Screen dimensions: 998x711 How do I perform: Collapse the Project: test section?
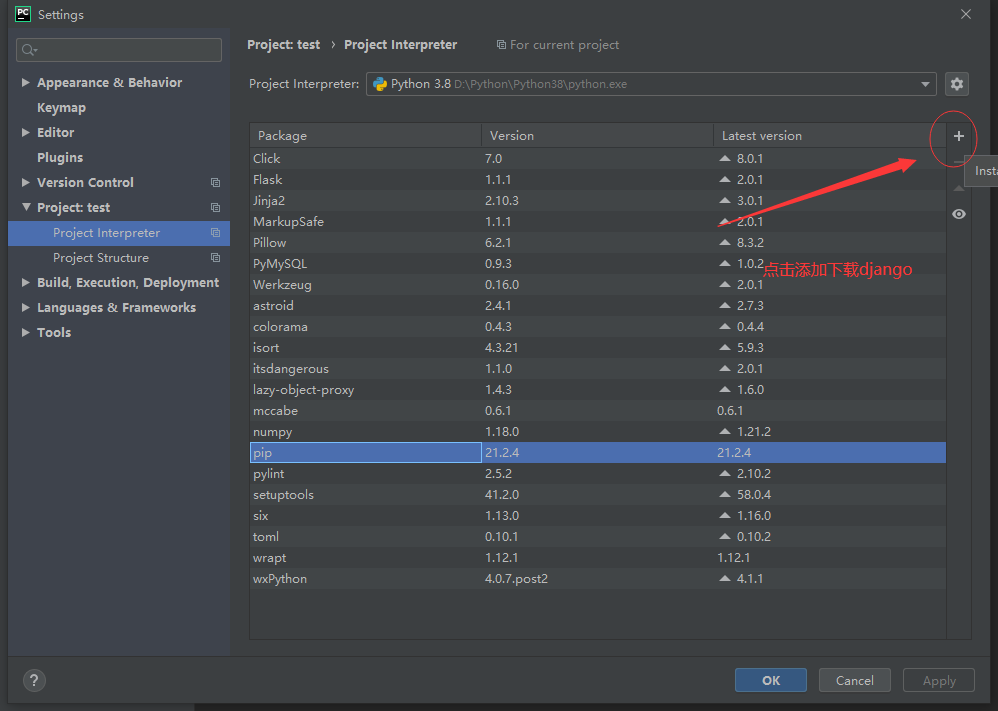coord(25,207)
